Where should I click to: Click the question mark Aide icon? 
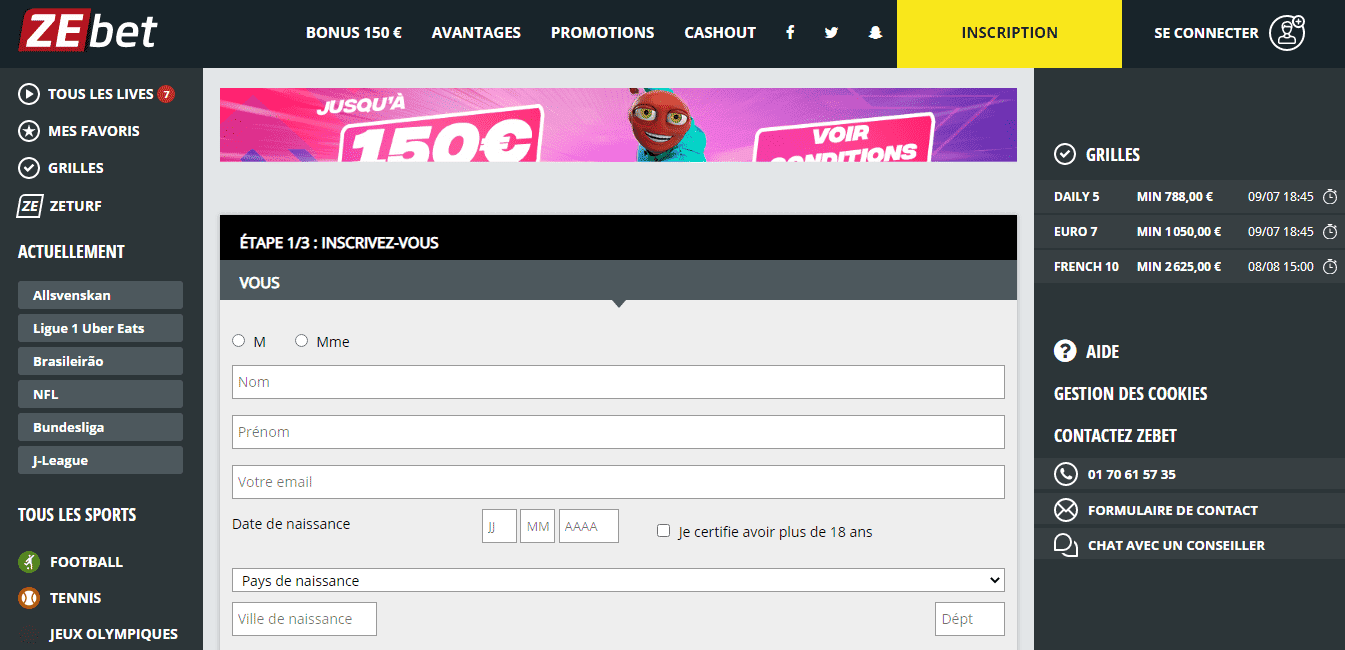click(1065, 351)
